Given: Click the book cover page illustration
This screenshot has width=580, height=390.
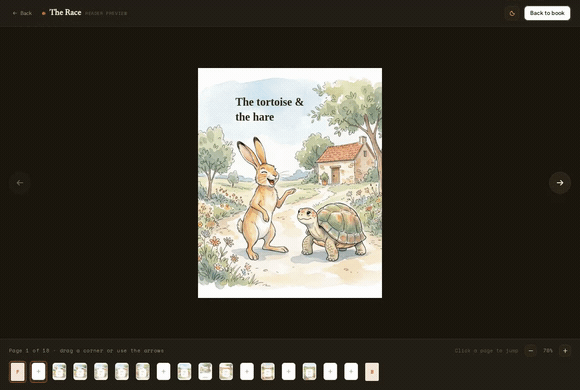Looking at the screenshot, I should click(x=290, y=183).
